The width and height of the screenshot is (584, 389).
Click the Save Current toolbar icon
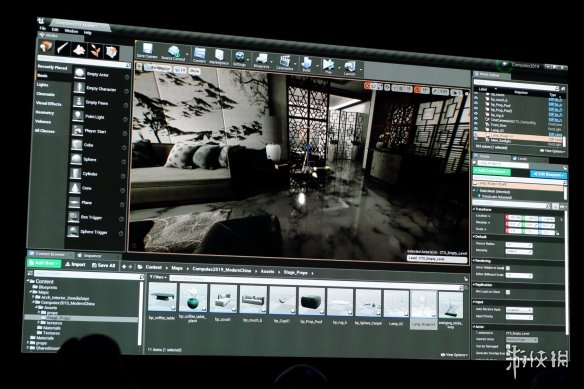click(x=147, y=49)
